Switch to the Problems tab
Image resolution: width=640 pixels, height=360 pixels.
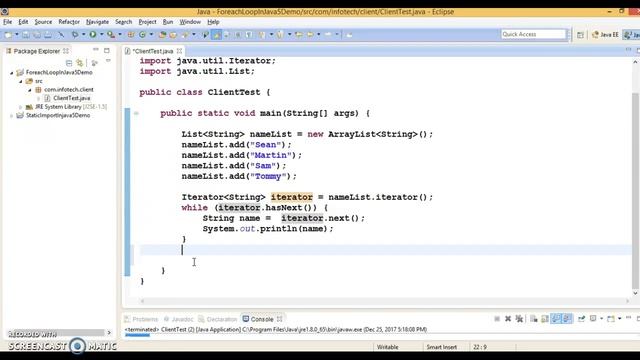tap(141, 319)
